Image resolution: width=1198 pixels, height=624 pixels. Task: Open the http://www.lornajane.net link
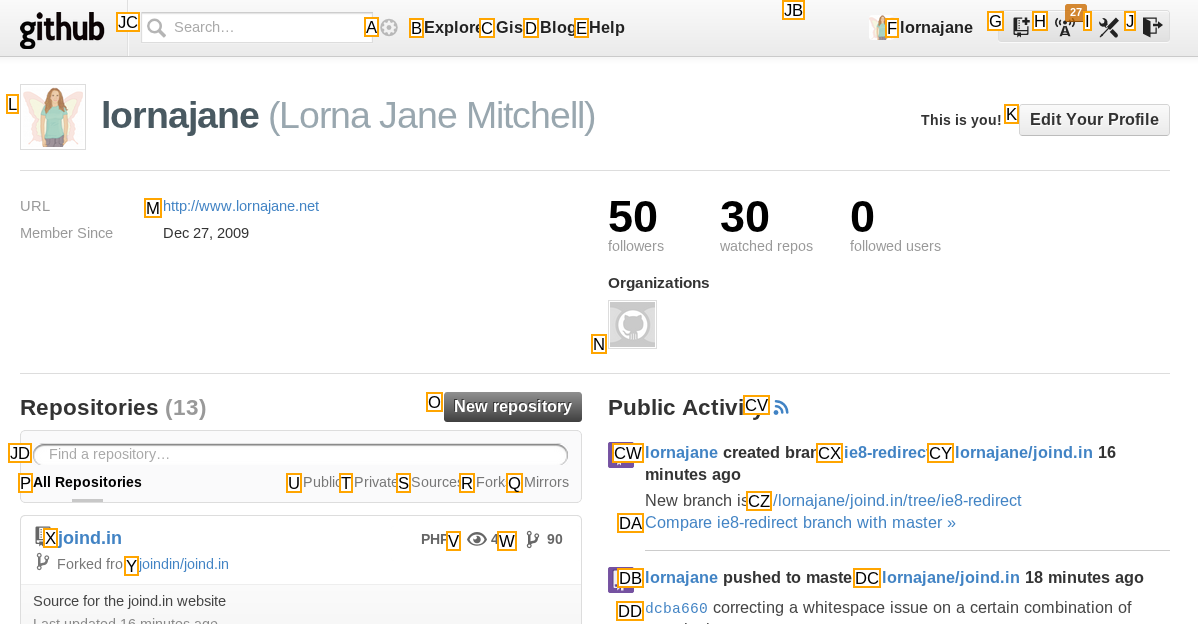click(x=241, y=206)
